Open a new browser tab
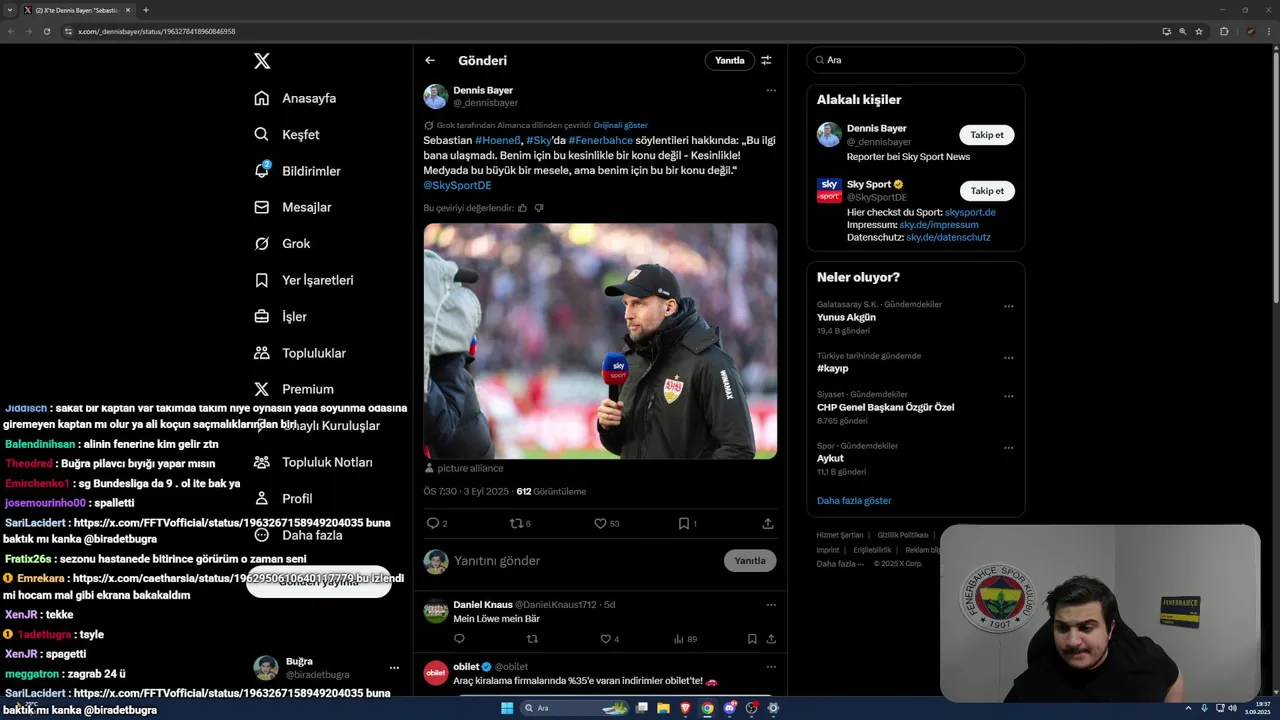 point(145,10)
